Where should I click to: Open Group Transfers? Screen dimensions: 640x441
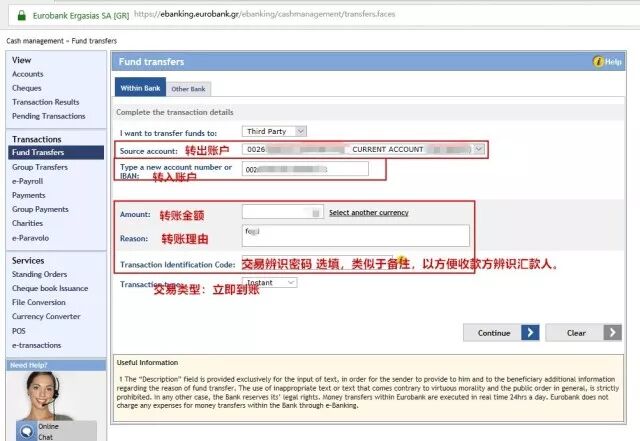coord(40,167)
